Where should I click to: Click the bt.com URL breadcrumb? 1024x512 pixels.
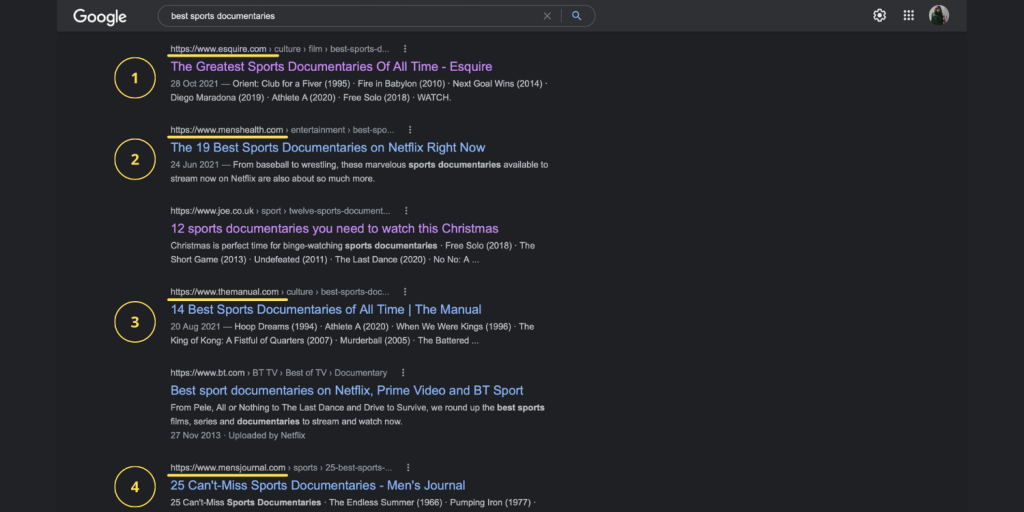coord(279,373)
